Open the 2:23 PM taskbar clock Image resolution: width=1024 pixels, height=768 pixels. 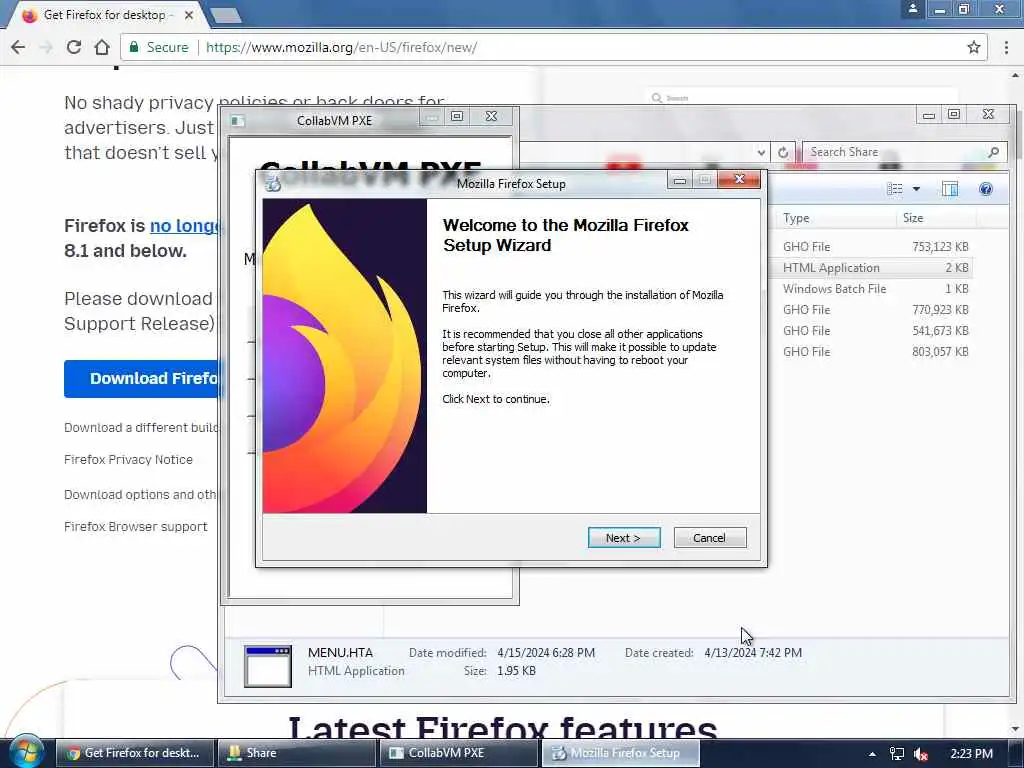[971, 754]
